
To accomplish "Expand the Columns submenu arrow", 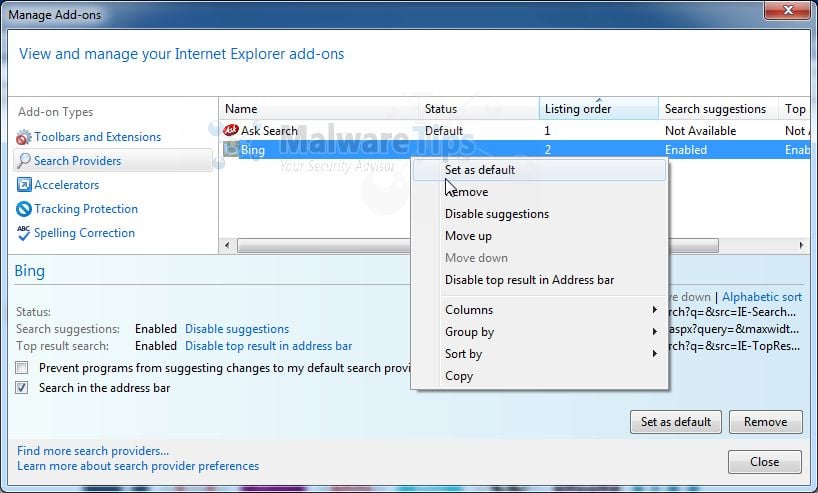I will pos(654,310).
